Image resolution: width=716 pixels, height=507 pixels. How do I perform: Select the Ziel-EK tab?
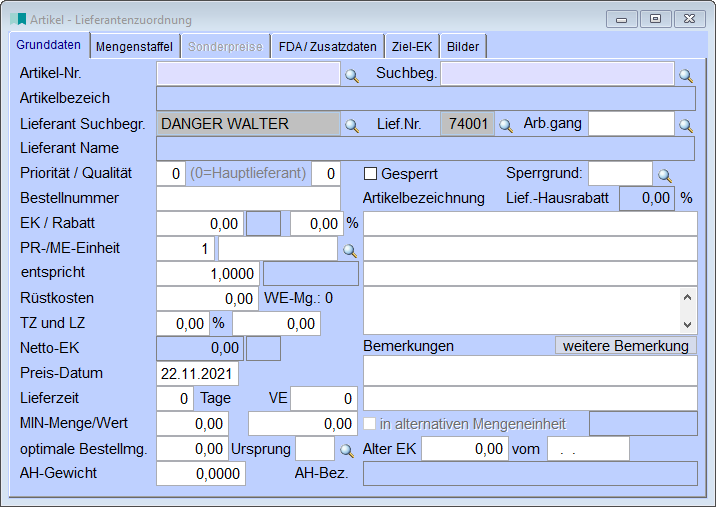click(x=413, y=46)
